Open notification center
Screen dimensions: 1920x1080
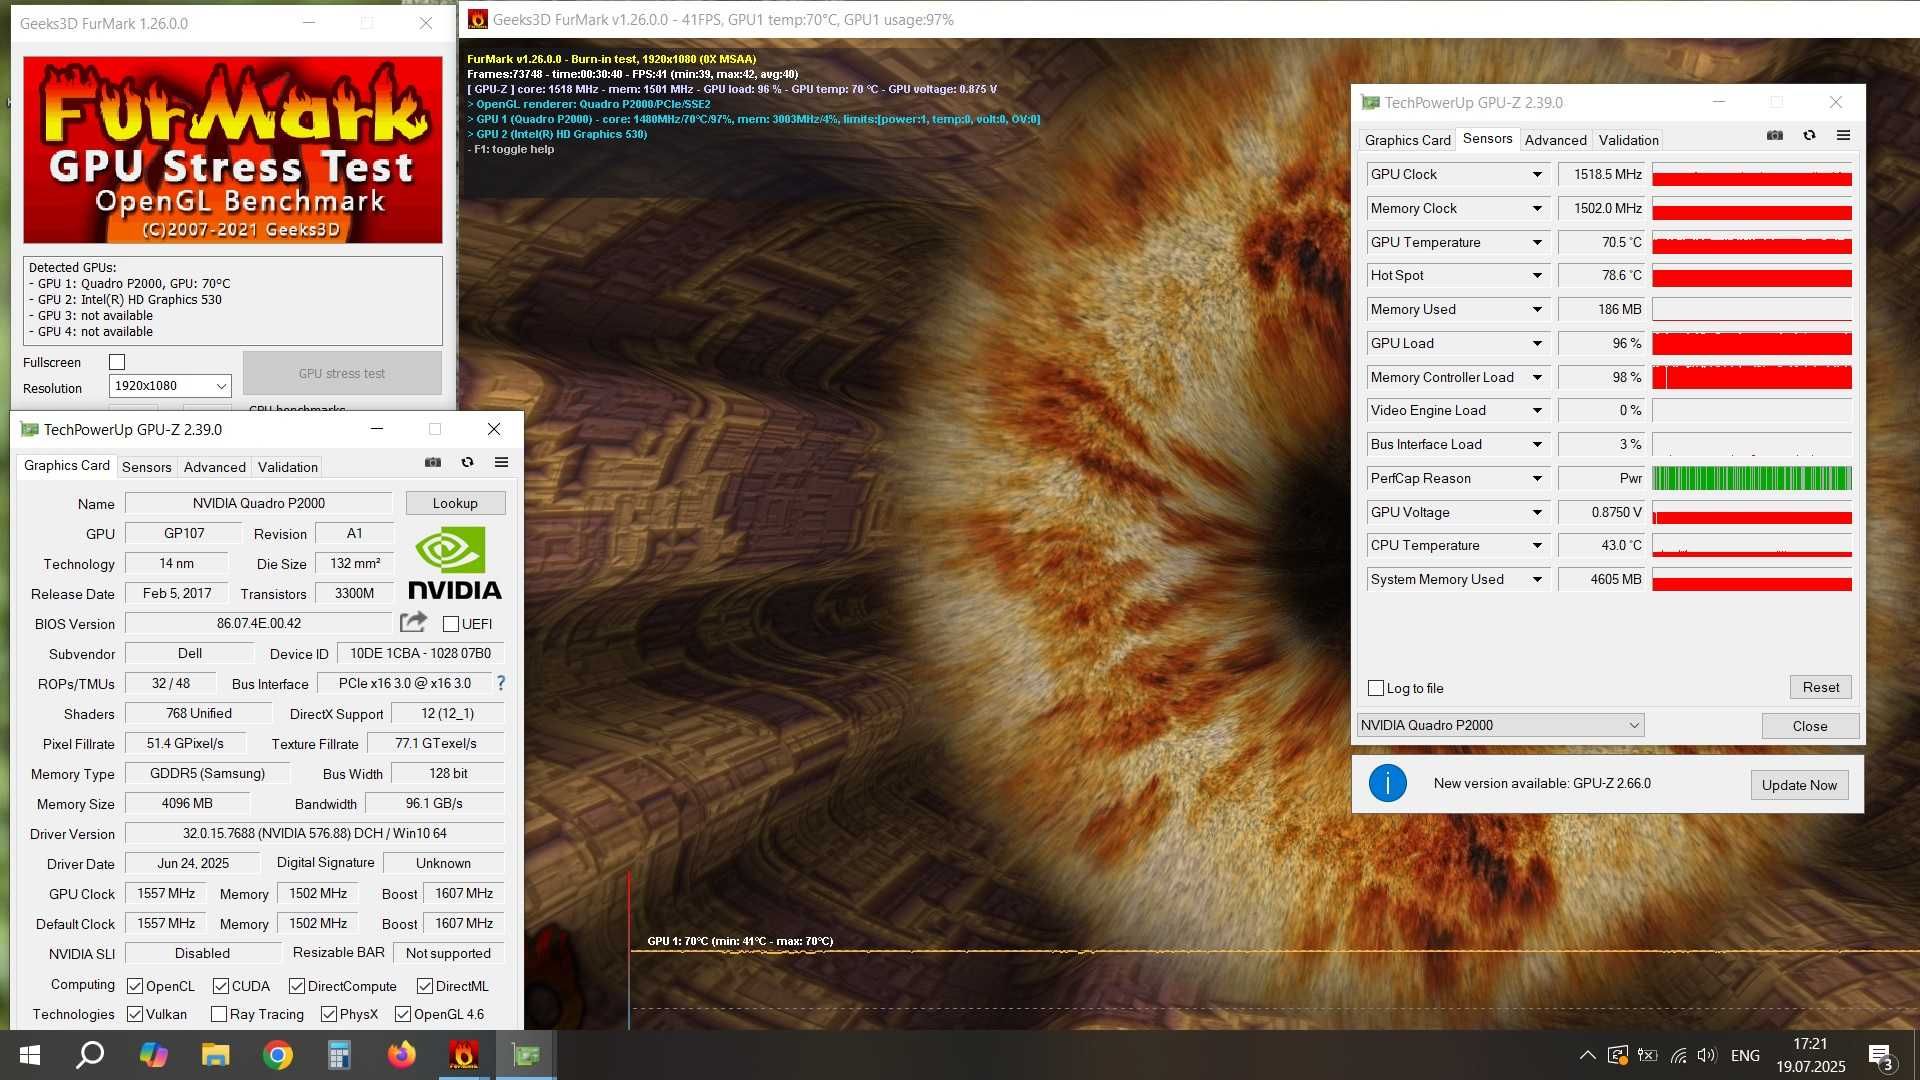click(1880, 1055)
